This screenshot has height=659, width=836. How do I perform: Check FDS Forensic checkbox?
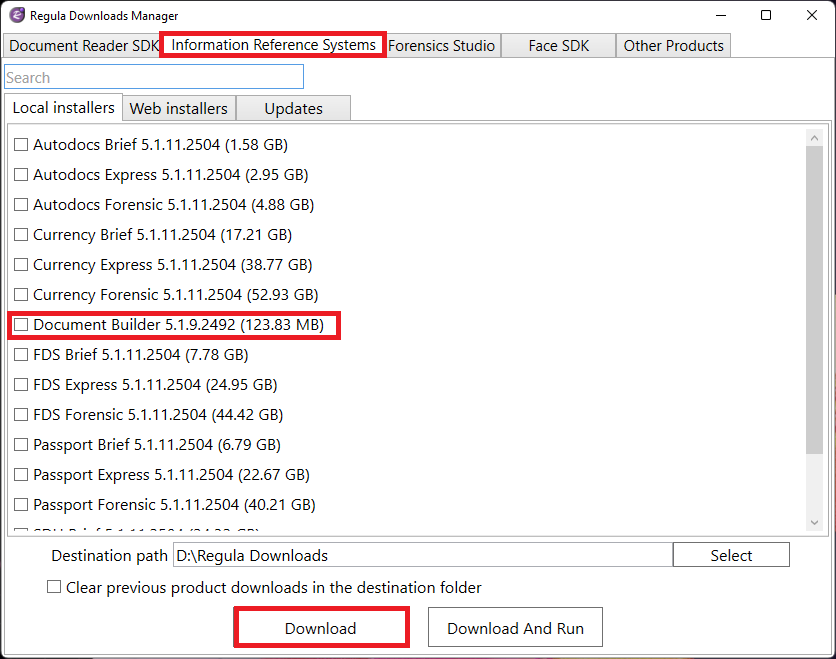pyautogui.click(x=21, y=414)
